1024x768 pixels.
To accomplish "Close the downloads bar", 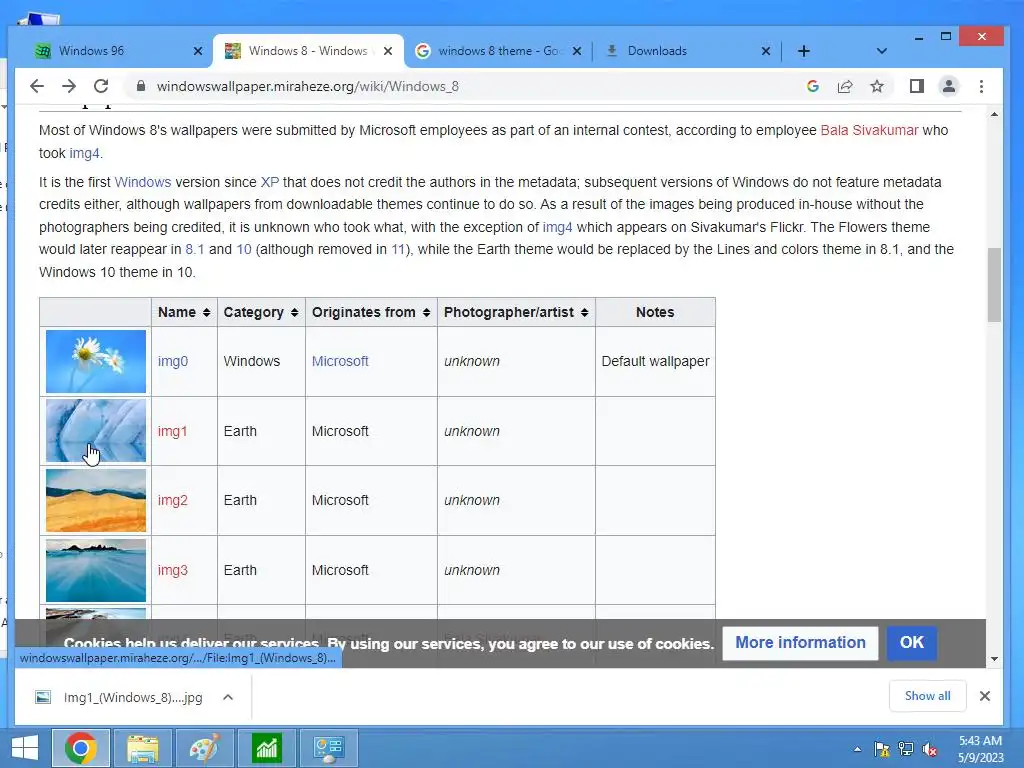I will click(x=985, y=696).
